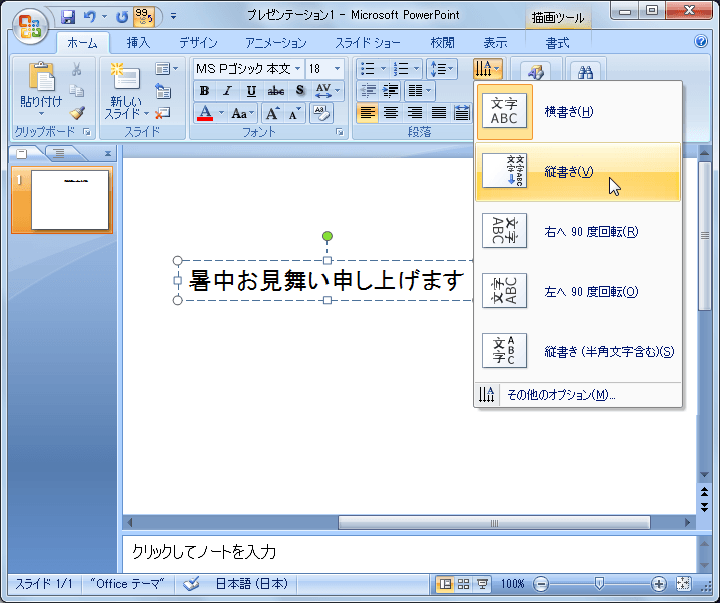Toggle italic formatting

(227, 91)
